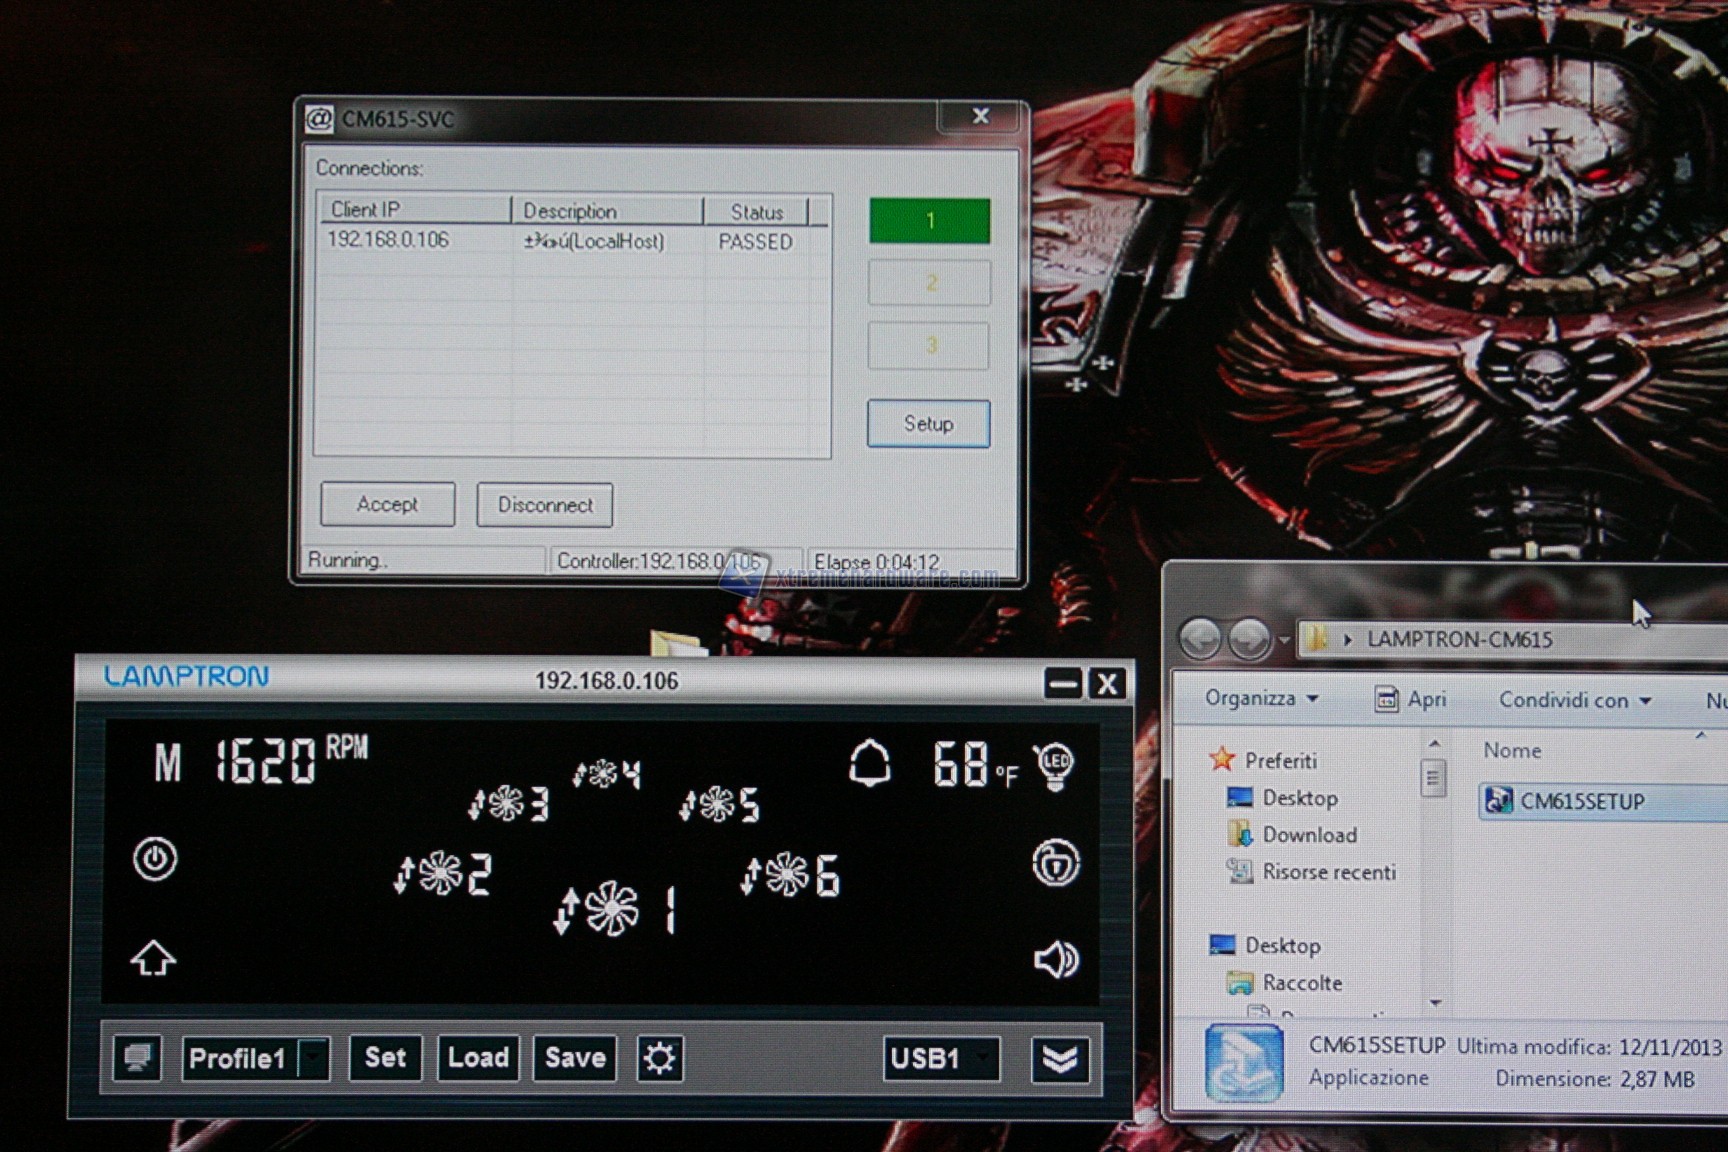
Task: Click the Setup button in CM615-SVC
Action: tap(928, 424)
